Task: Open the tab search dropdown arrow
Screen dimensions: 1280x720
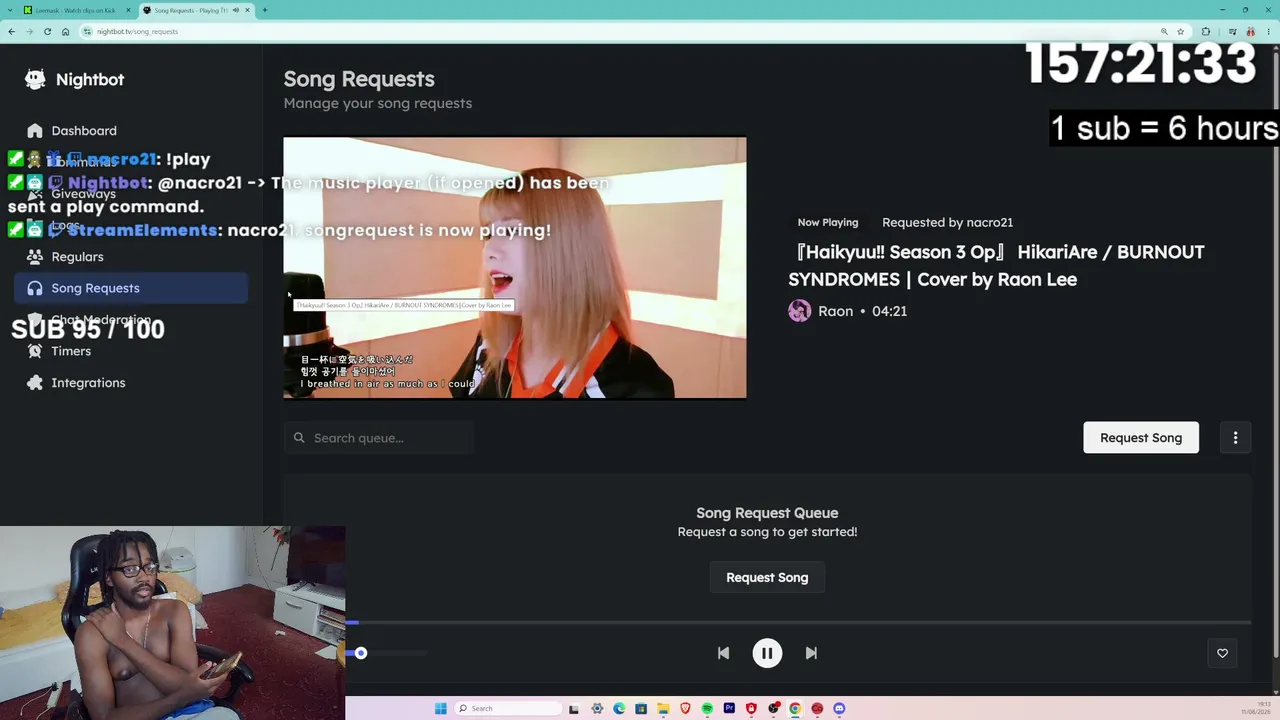Action: pos(8,10)
